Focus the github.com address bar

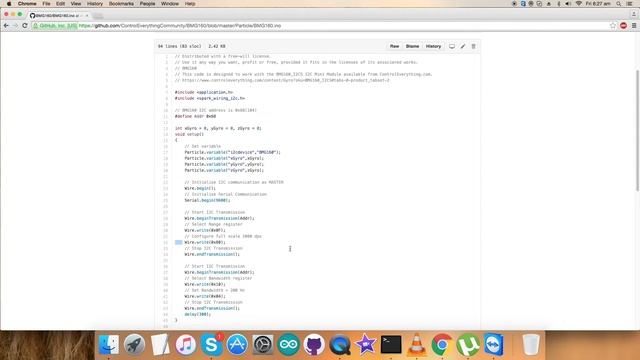click(322, 25)
